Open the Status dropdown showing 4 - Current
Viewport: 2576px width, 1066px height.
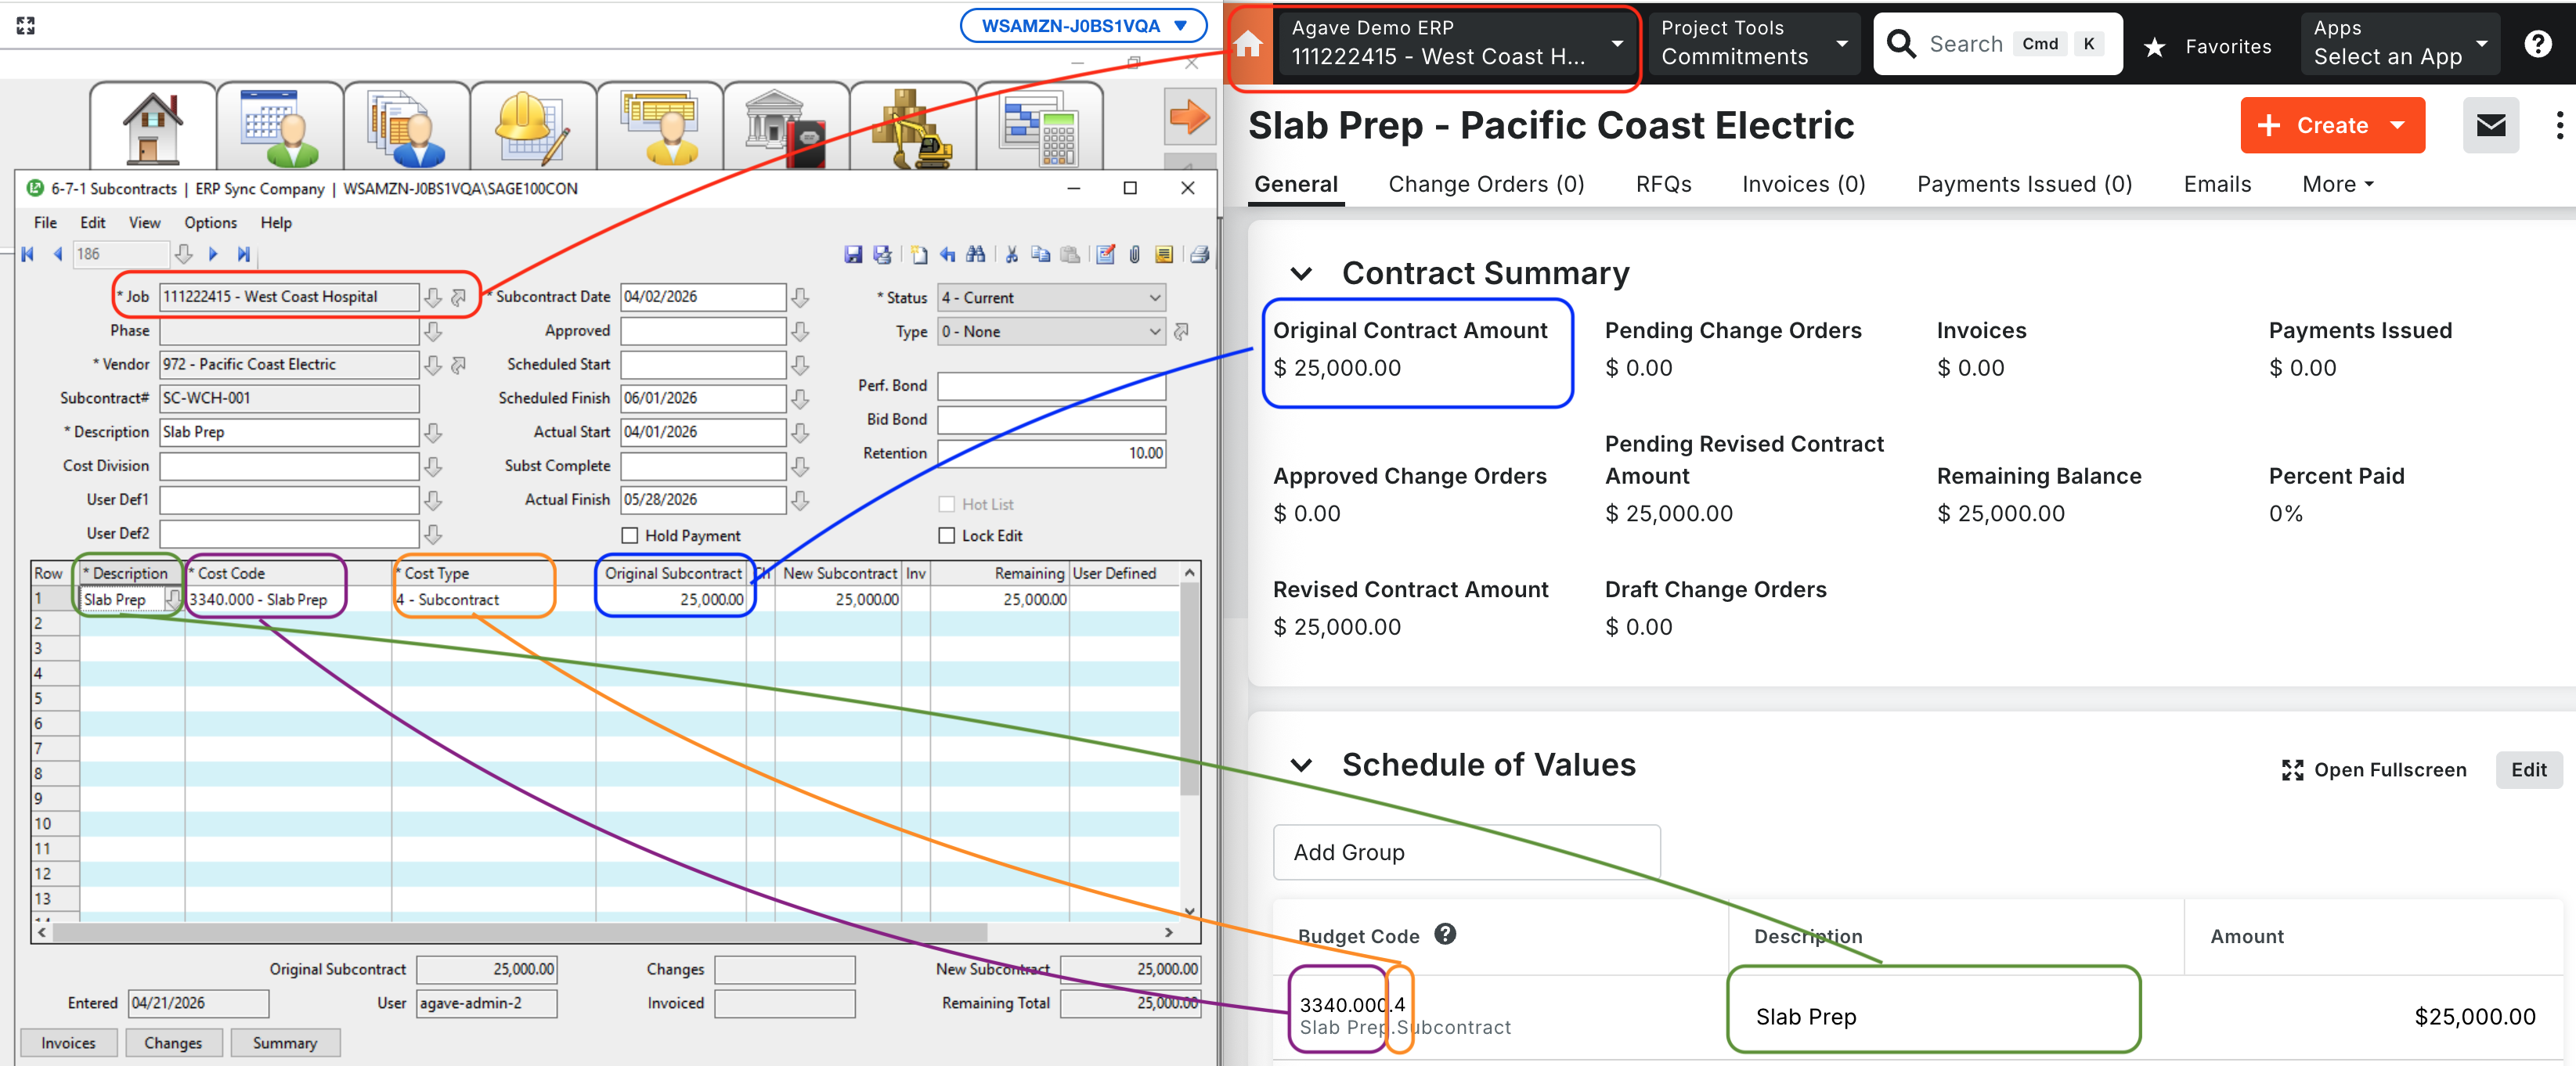pos(1051,298)
